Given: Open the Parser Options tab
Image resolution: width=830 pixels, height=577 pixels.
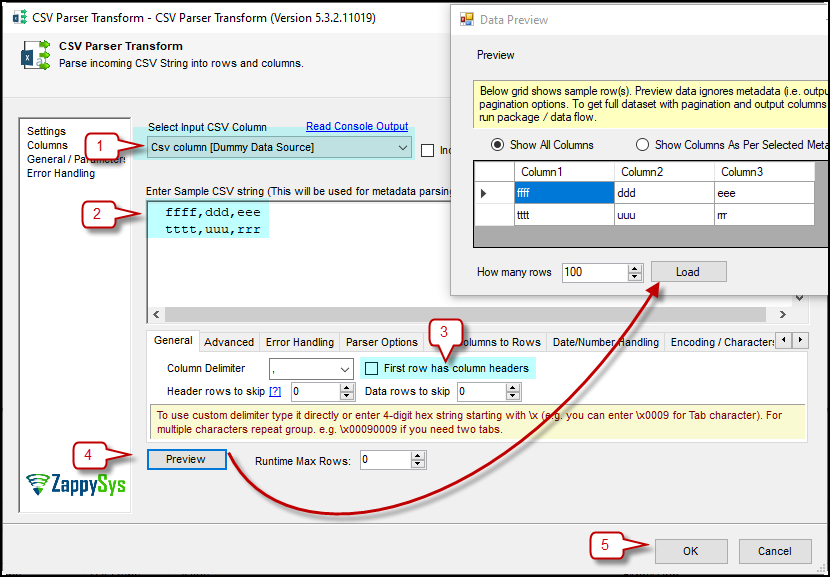Looking at the screenshot, I should 382,342.
